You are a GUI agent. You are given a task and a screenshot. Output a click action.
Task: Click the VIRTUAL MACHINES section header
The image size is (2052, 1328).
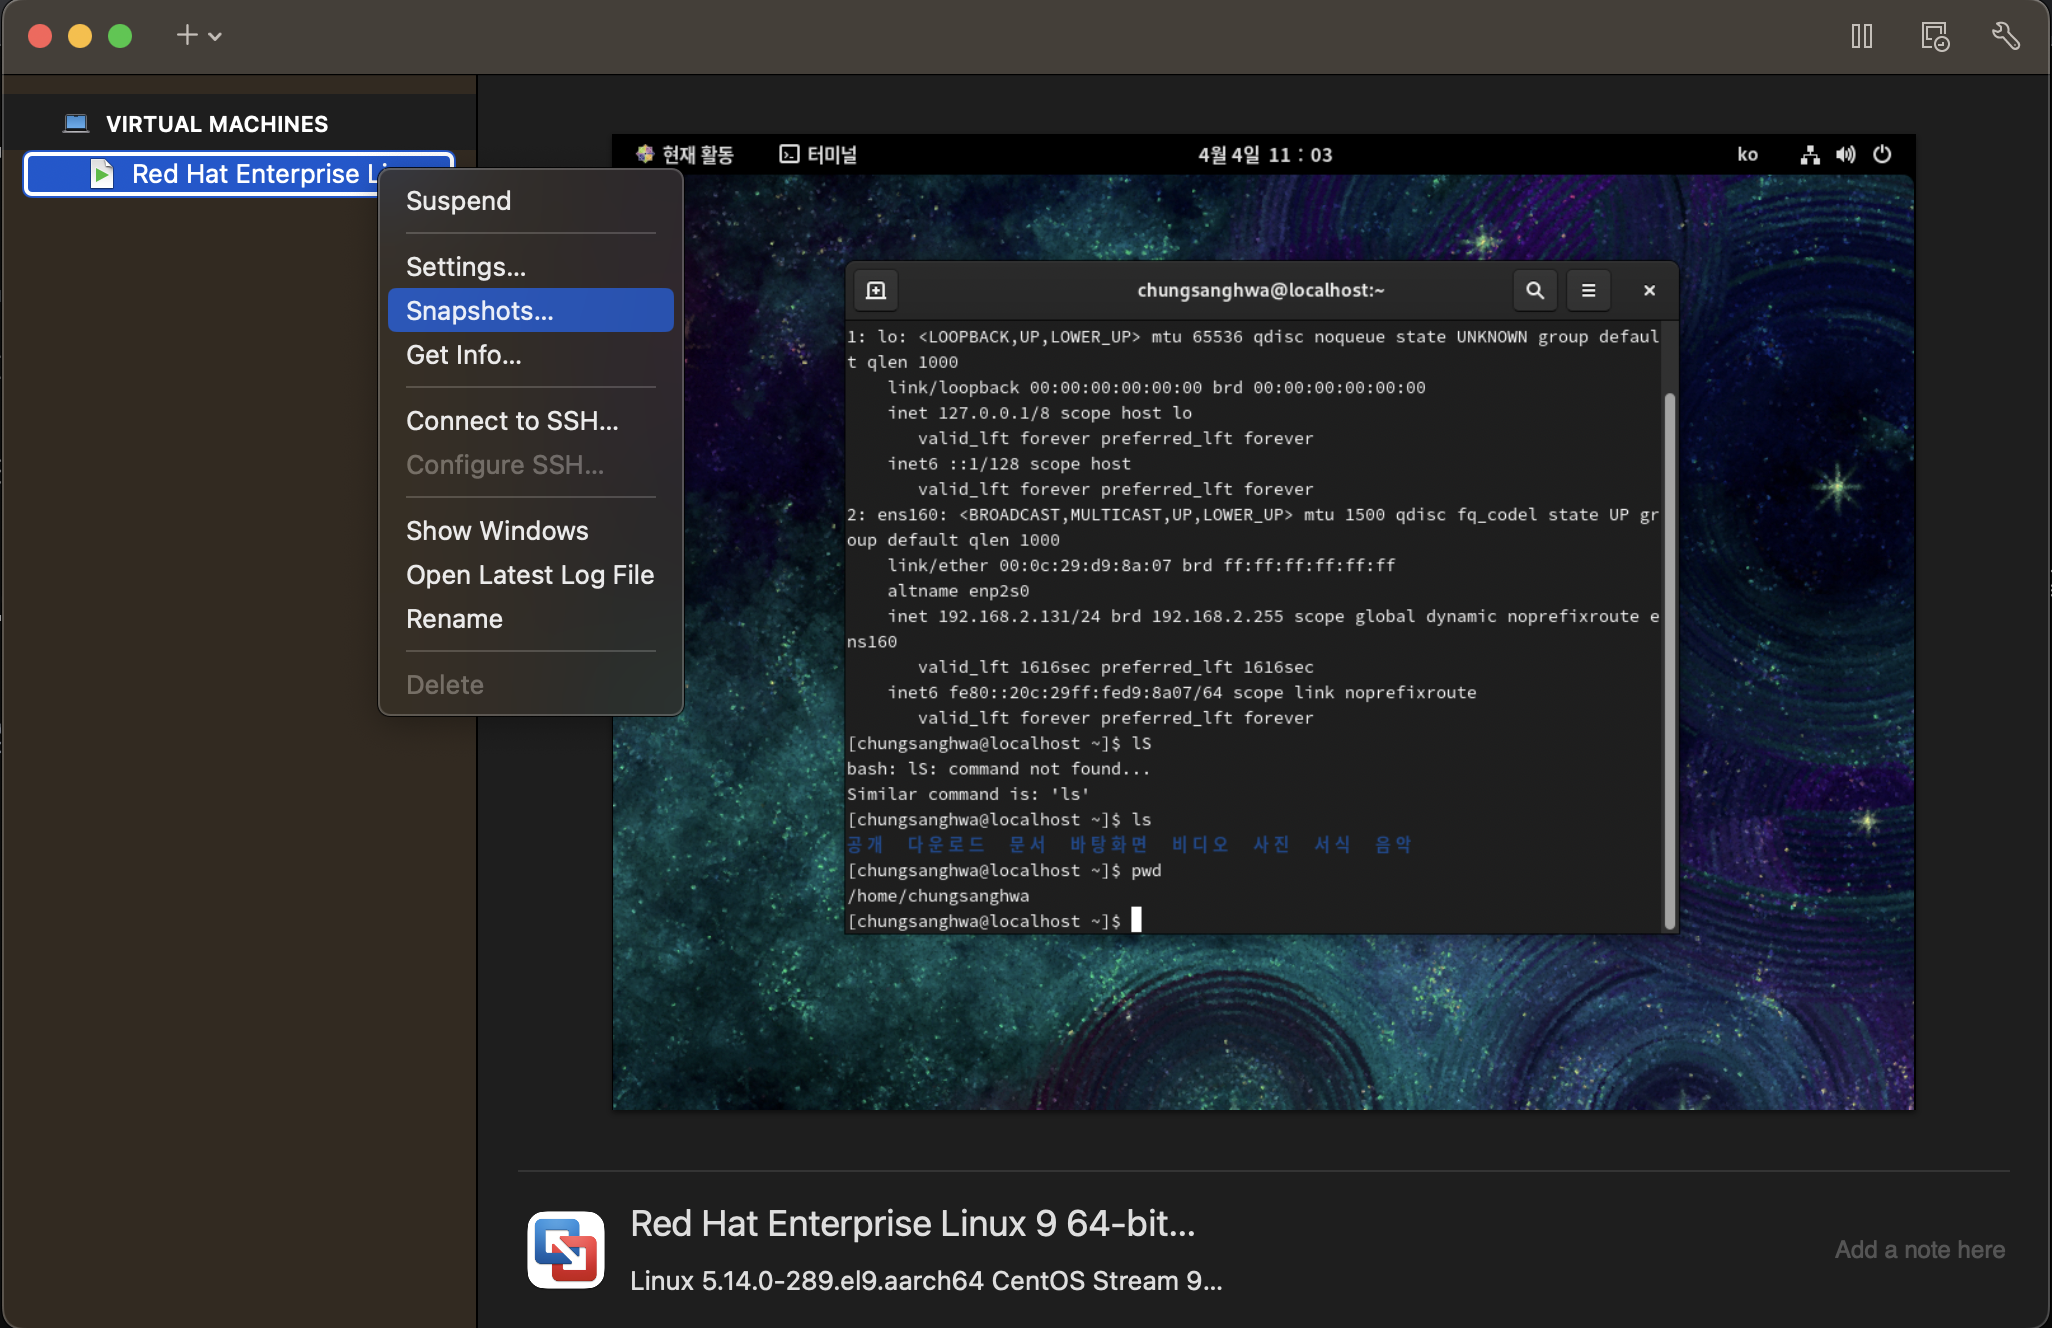217,124
